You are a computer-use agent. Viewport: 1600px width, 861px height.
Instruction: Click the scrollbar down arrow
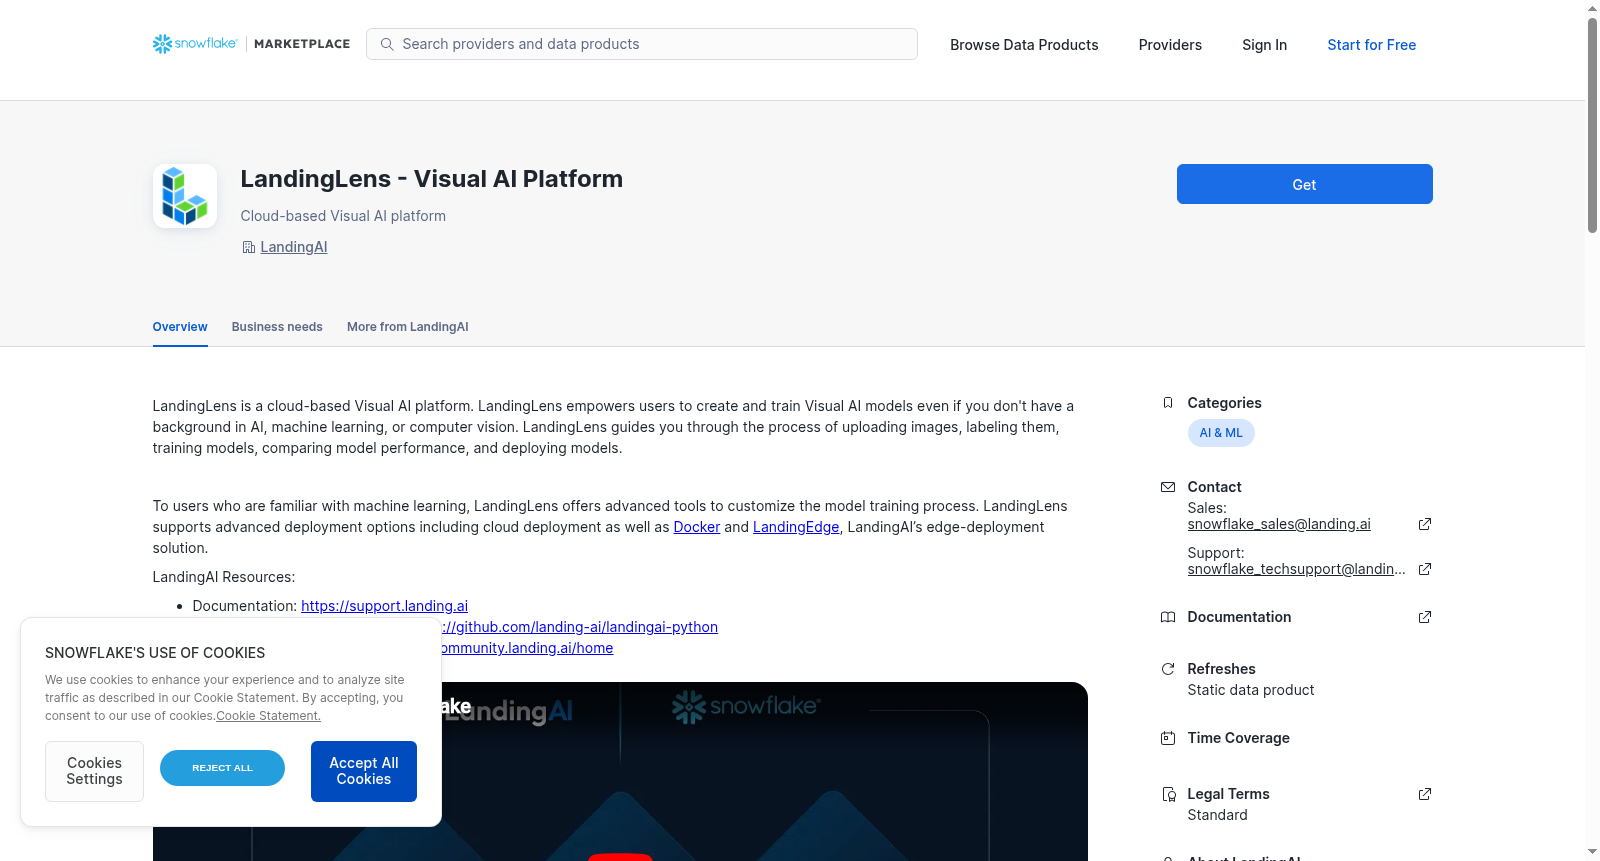1592,852
